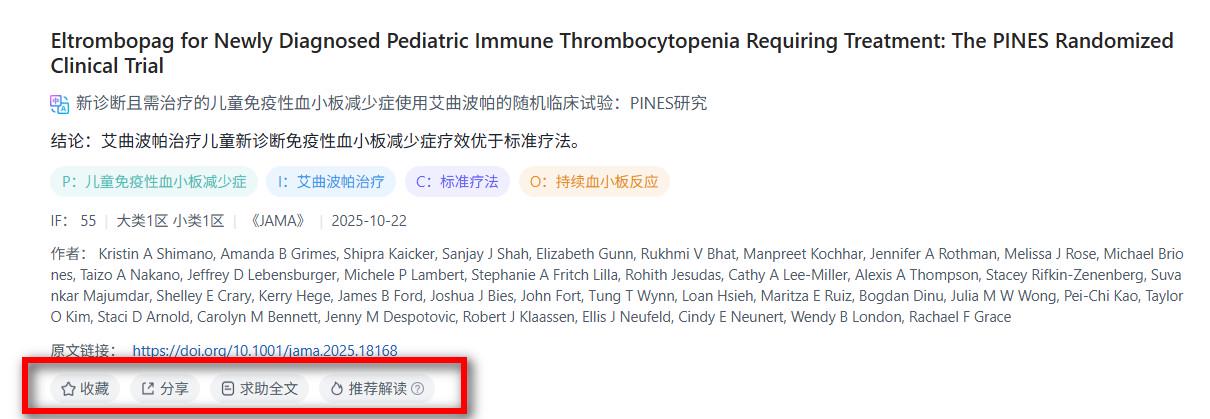Click the share arrow icon
This screenshot has width=1210, height=419.
point(148,389)
